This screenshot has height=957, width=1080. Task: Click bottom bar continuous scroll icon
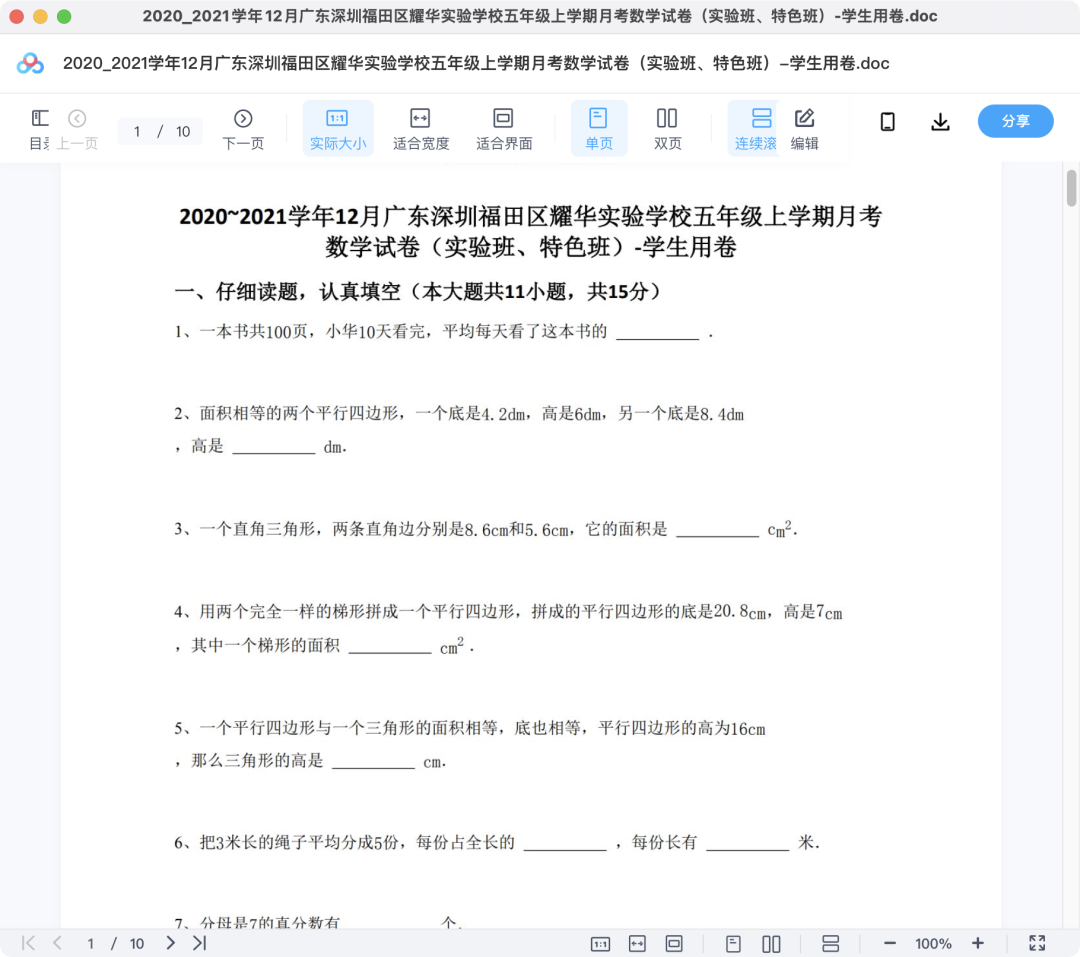pyautogui.click(x=830, y=944)
